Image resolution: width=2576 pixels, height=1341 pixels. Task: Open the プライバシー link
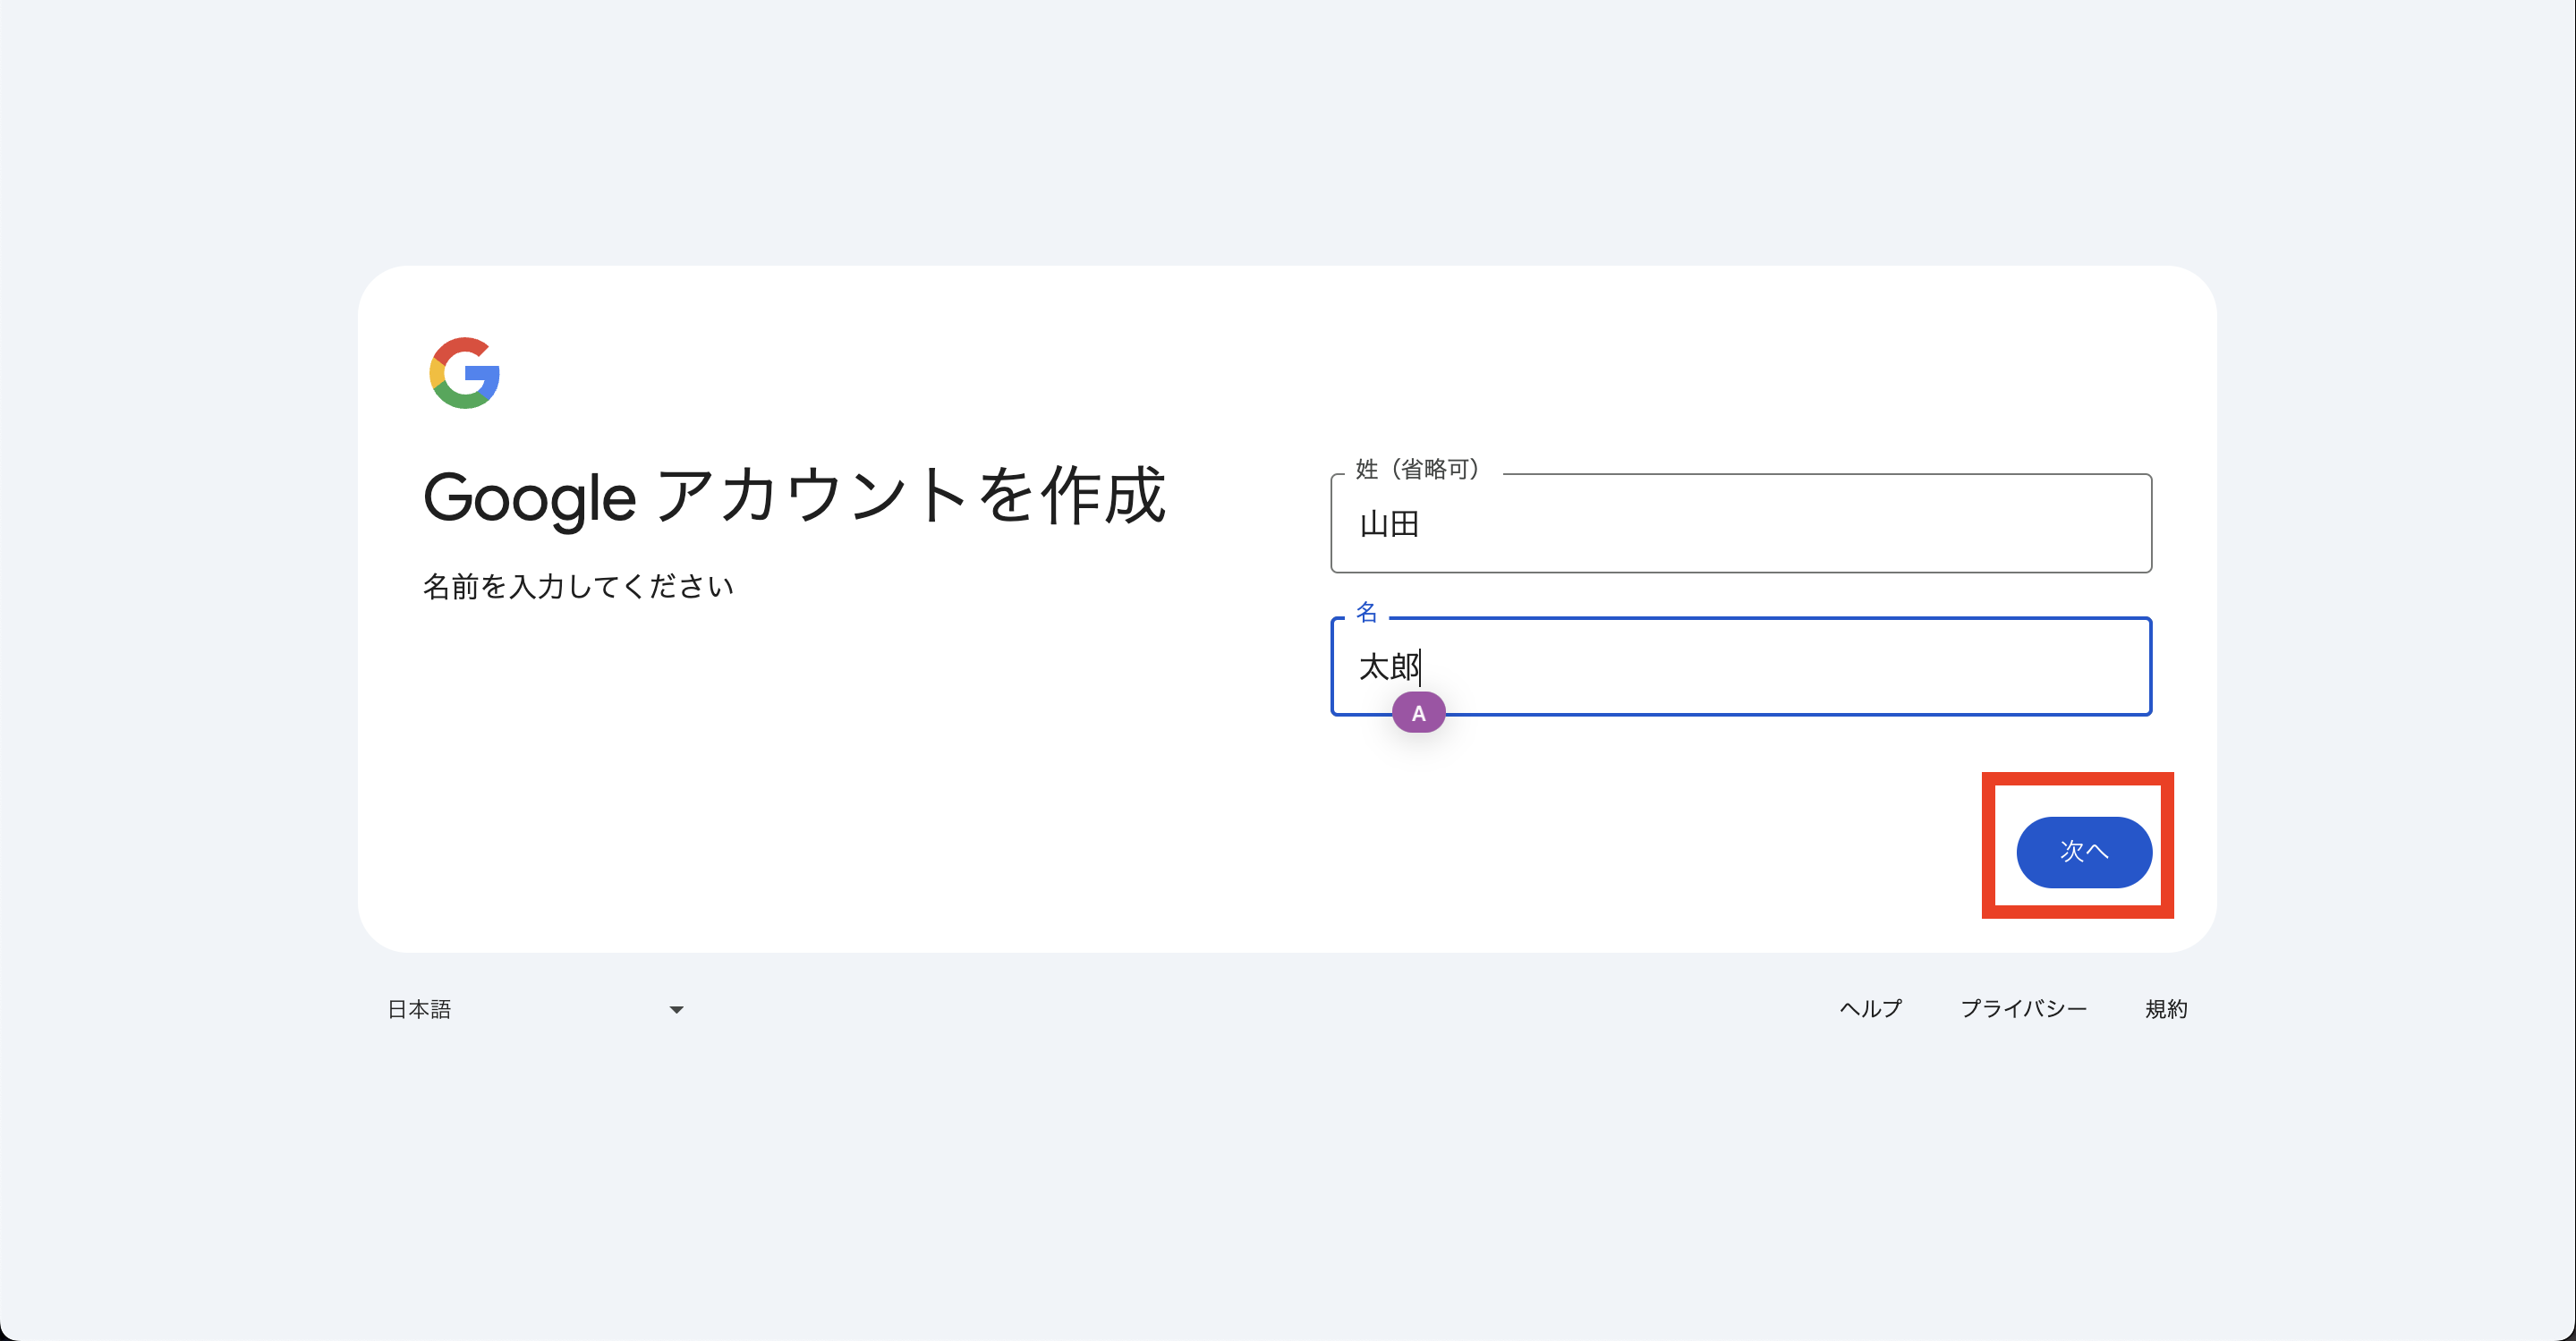pyautogui.click(x=2023, y=1009)
